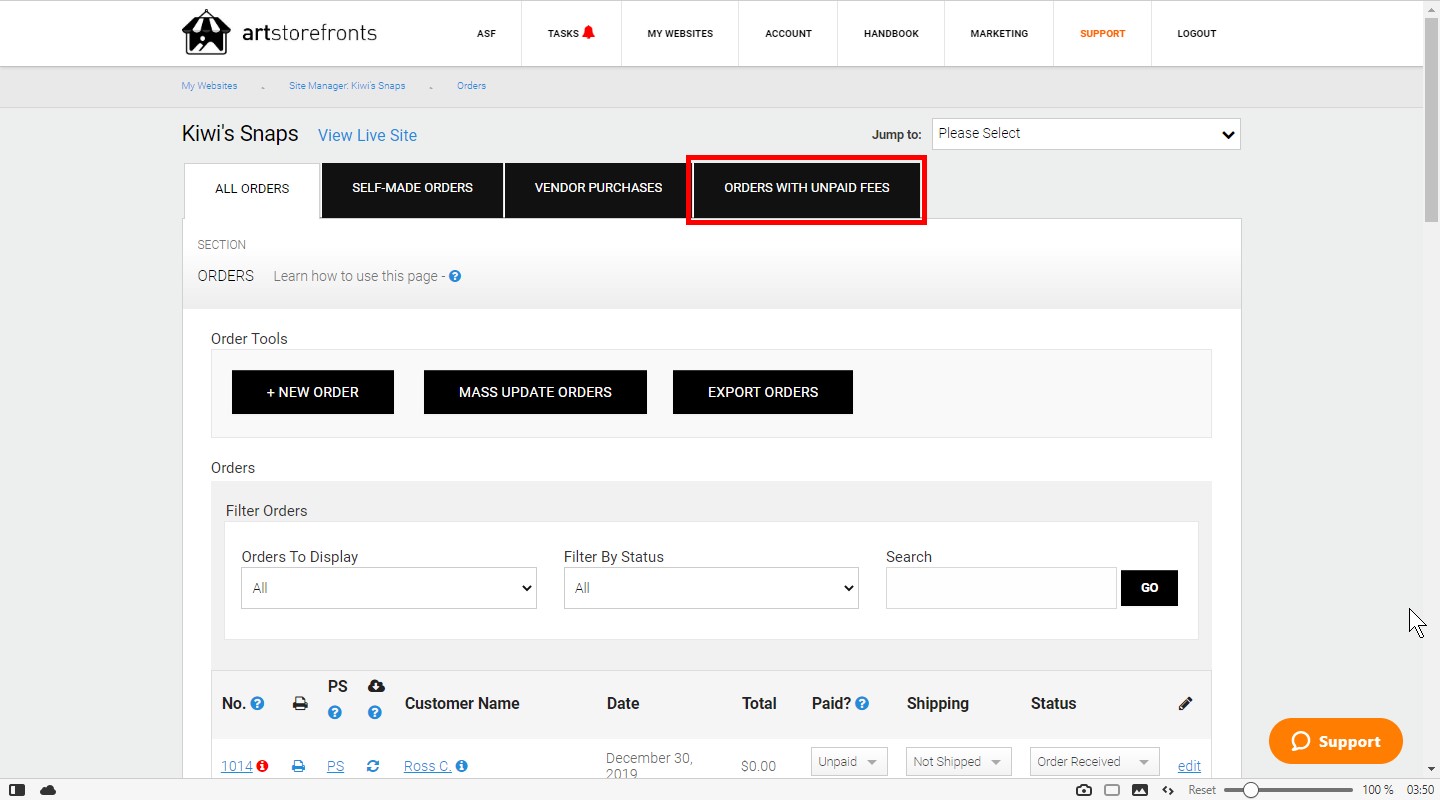Click the edit link for order 1014
This screenshot has width=1440, height=800.
point(1189,766)
